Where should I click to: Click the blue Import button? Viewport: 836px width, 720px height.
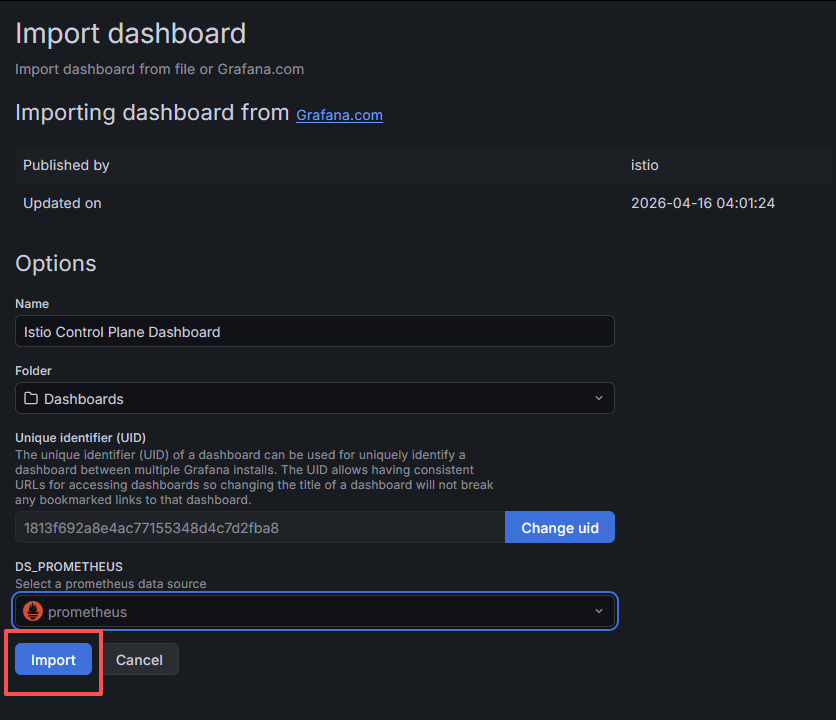pyautogui.click(x=53, y=659)
